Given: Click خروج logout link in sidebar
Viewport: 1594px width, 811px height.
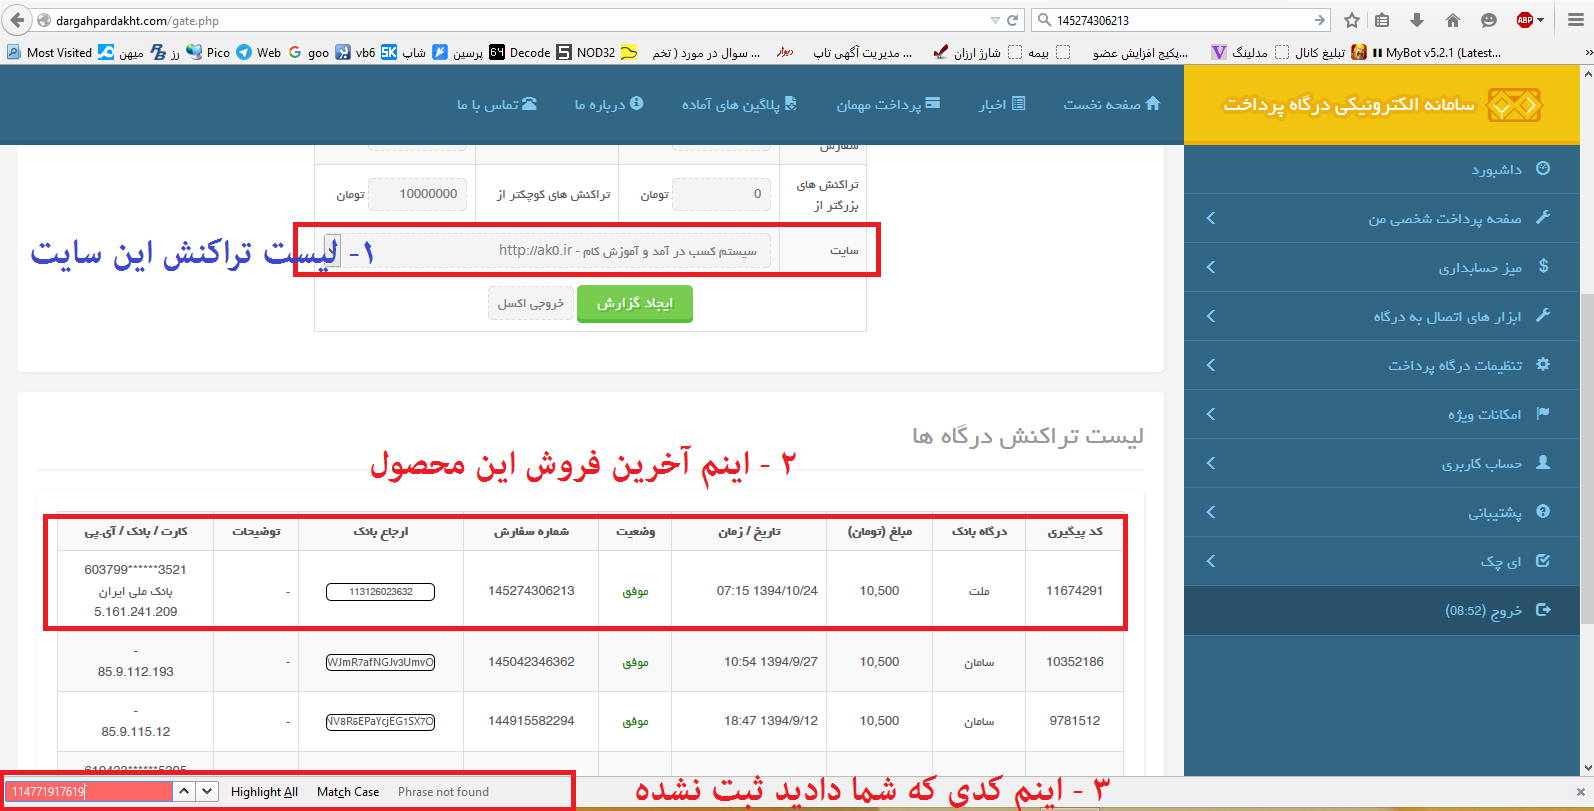Looking at the screenshot, I should [x=1483, y=610].
